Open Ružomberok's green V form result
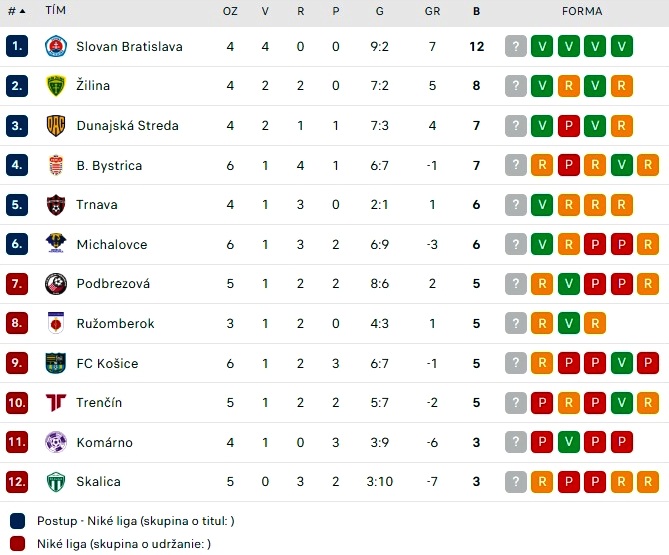Viewport: 669px width, 555px height. pyautogui.click(x=569, y=323)
